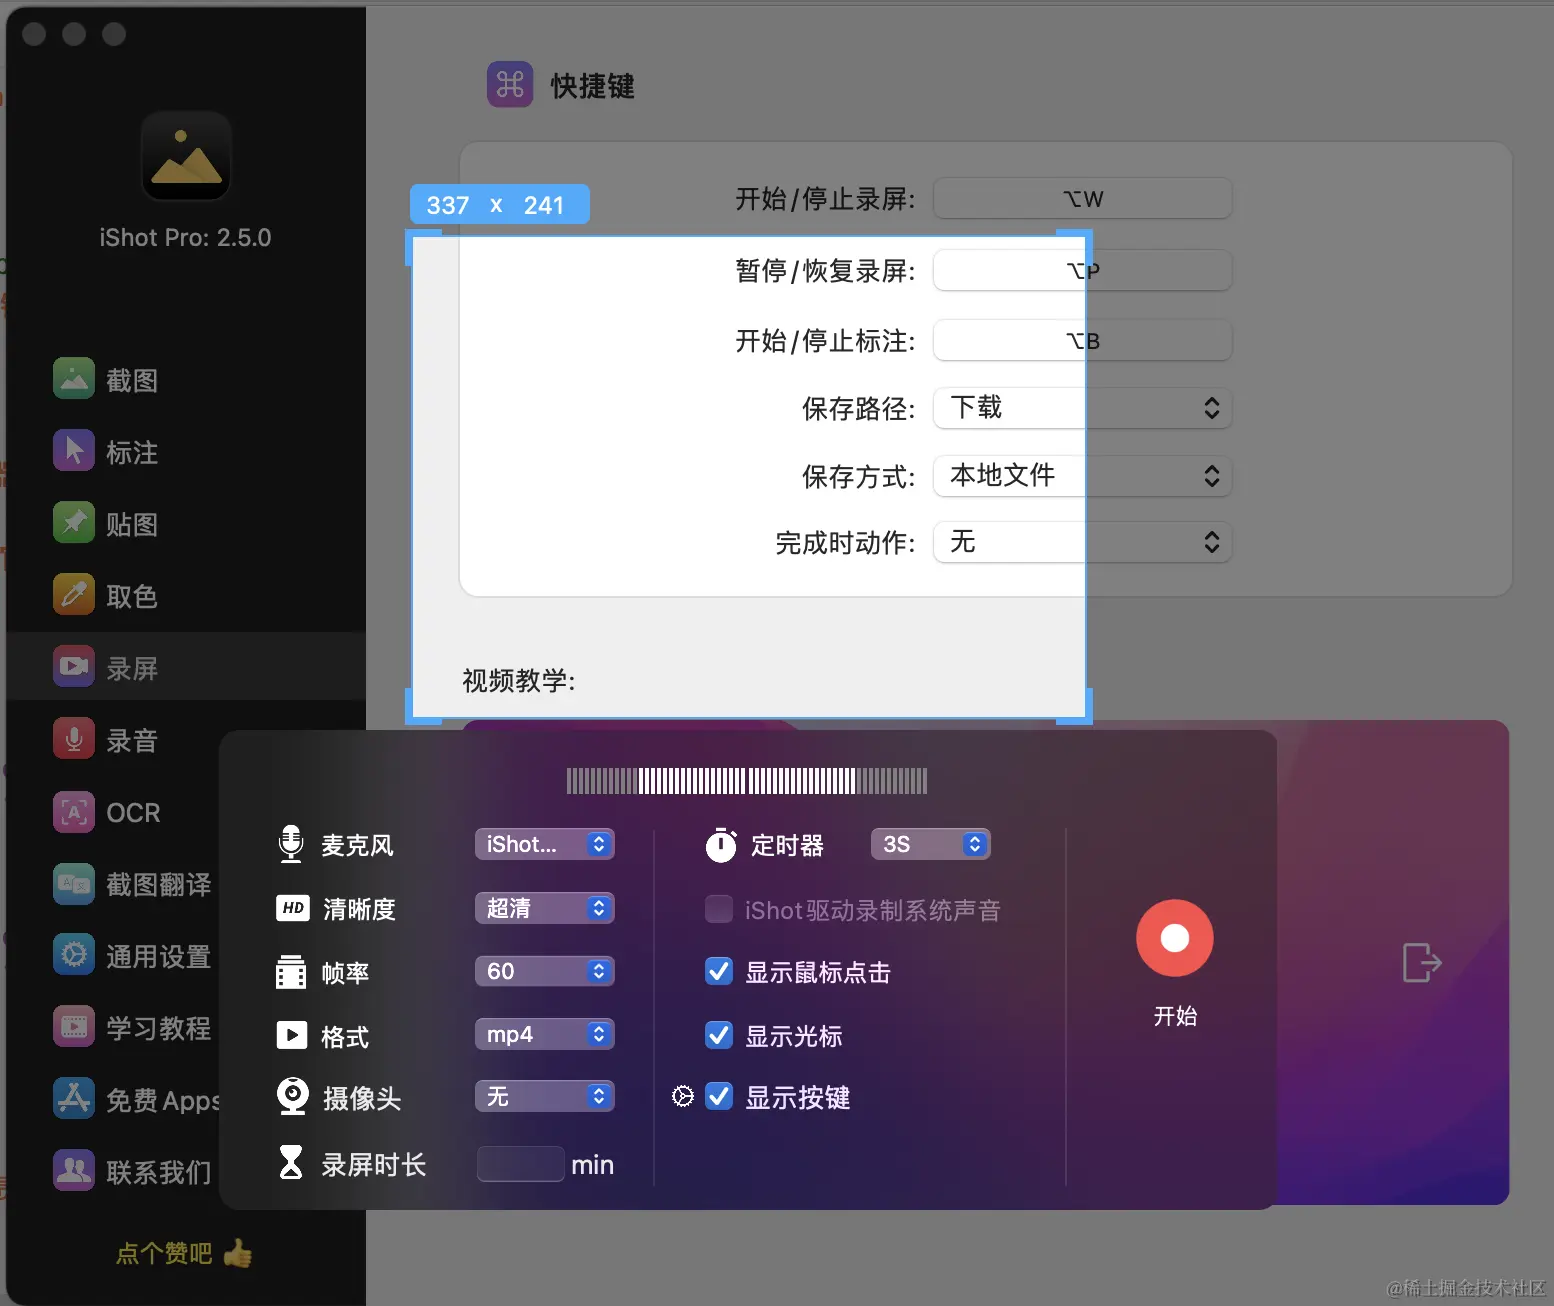Screen dimensions: 1554x1306
Task: Click the 点个赞吧 link at bottom
Action: click(x=163, y=1253)
